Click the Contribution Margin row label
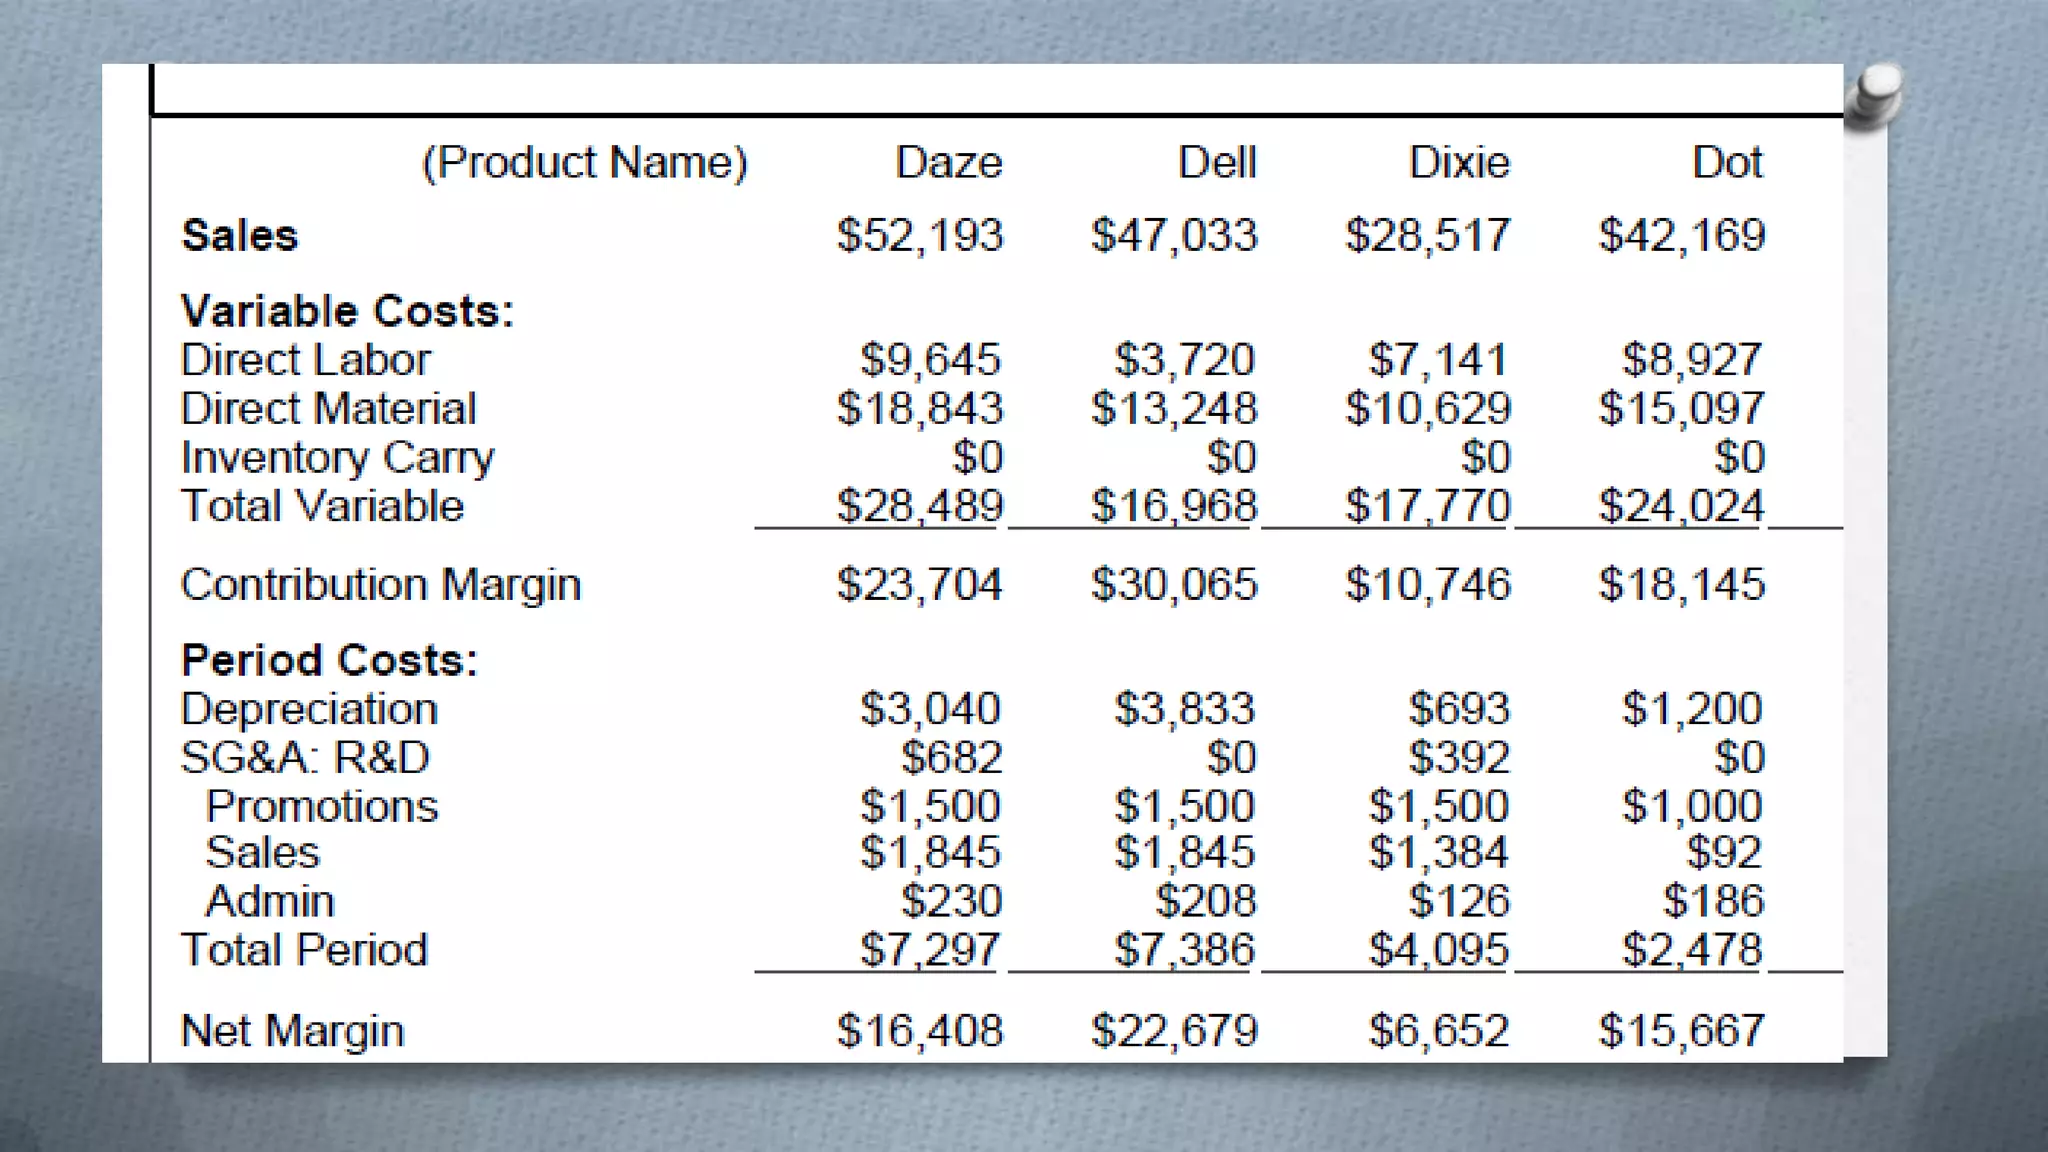Image resolution: width=2048 pixels, height=1152 pixels. [x=380, y=584]
